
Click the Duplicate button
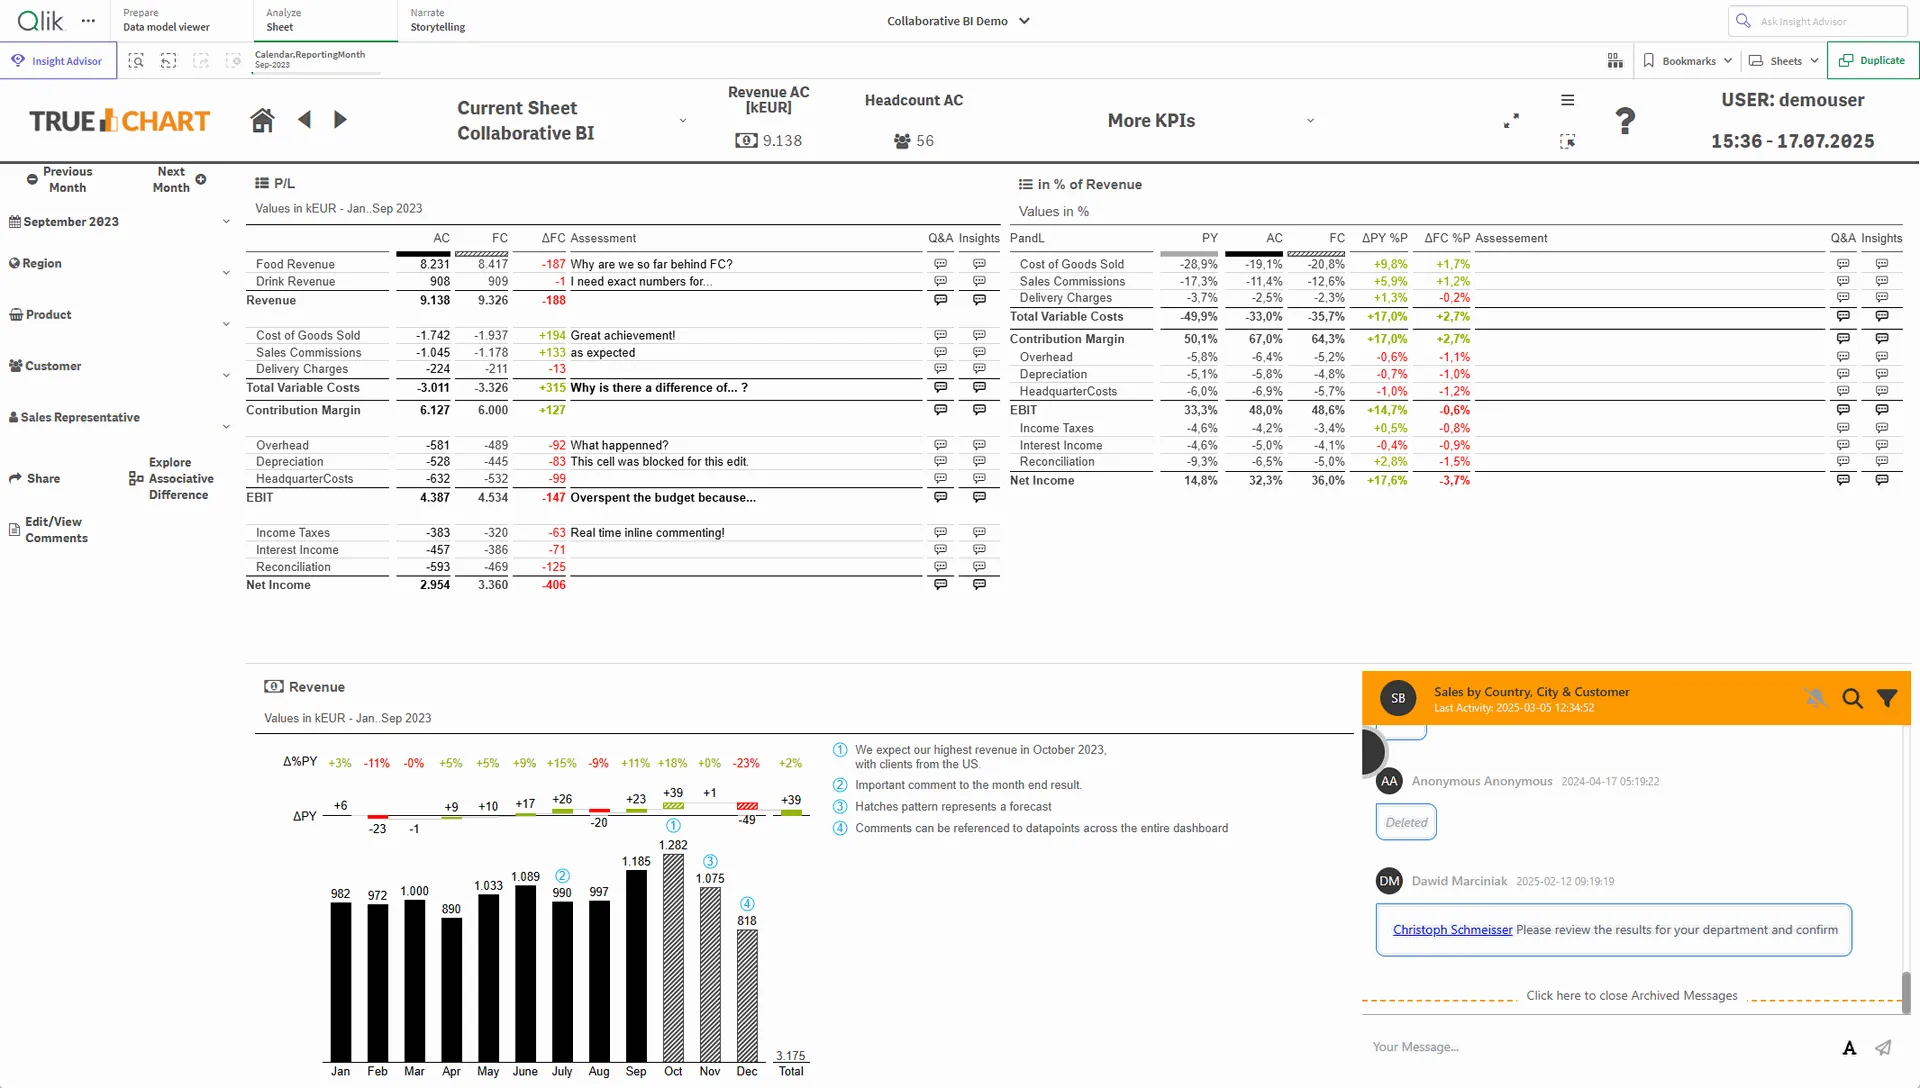pyautogui.click(x=1872, y=61)
